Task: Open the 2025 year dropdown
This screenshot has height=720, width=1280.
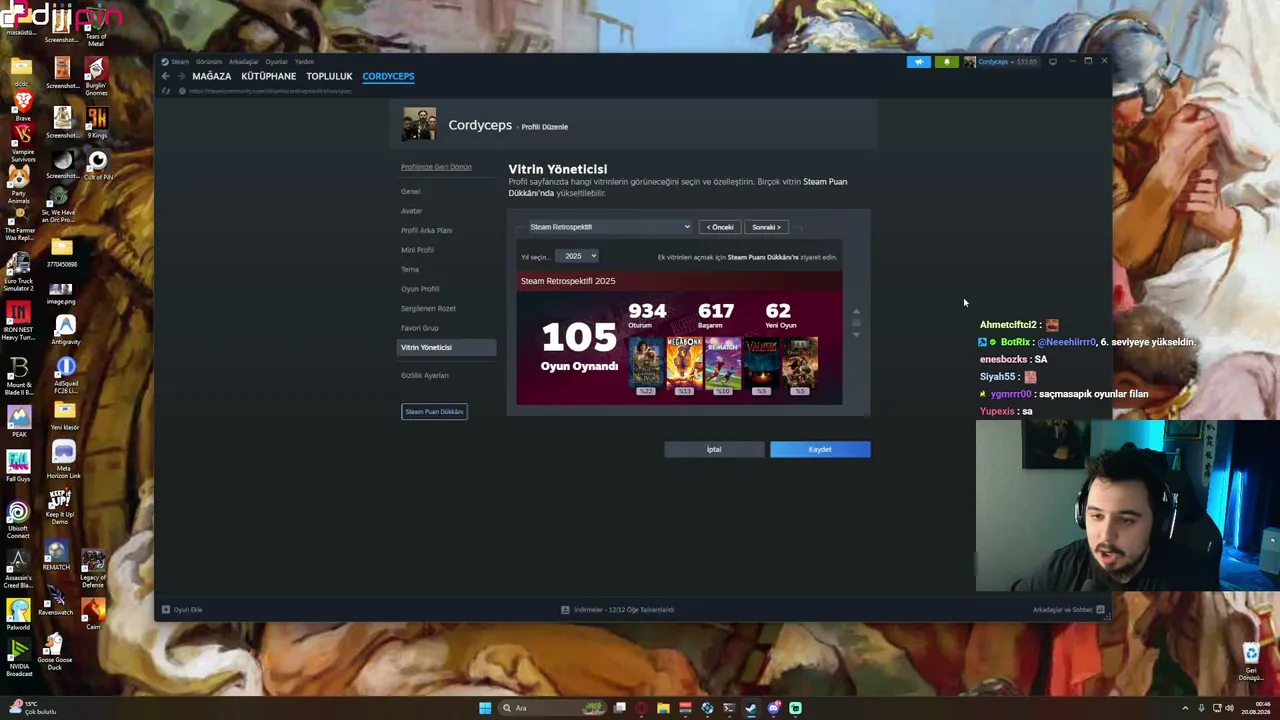Action: [x=579, y=256]
